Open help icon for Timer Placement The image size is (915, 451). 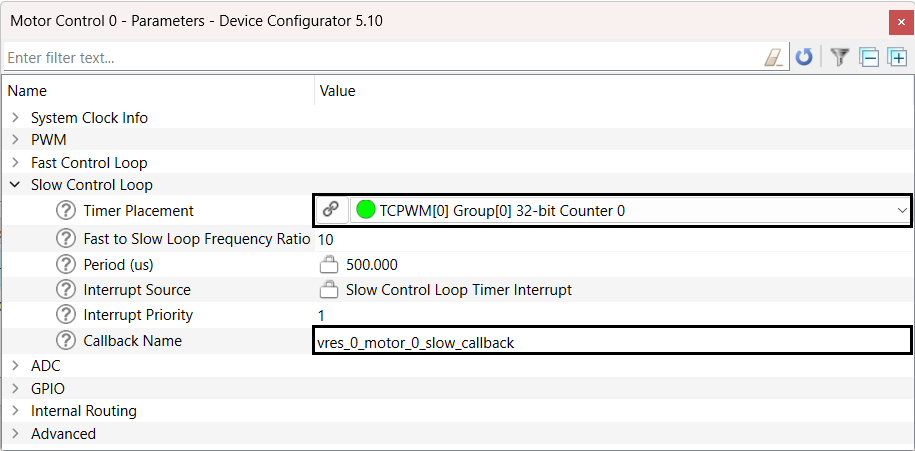[x=66, y=211]
